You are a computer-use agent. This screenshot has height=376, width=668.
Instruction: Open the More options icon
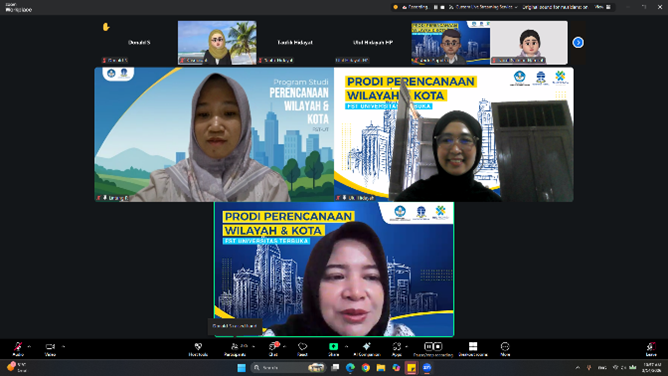pyautogui.click(x=505, y=347)
